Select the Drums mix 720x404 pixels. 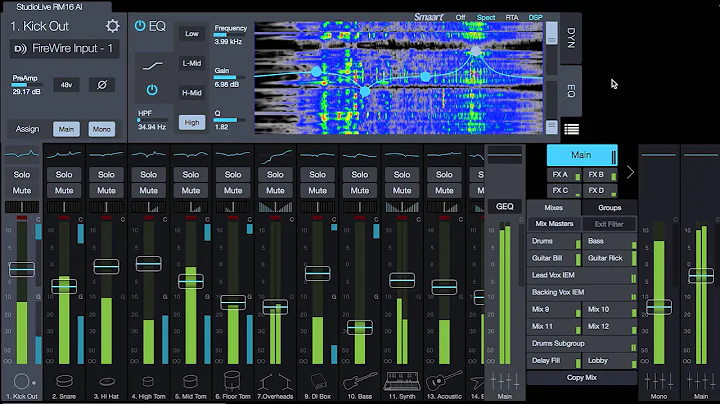pos(554,241)
